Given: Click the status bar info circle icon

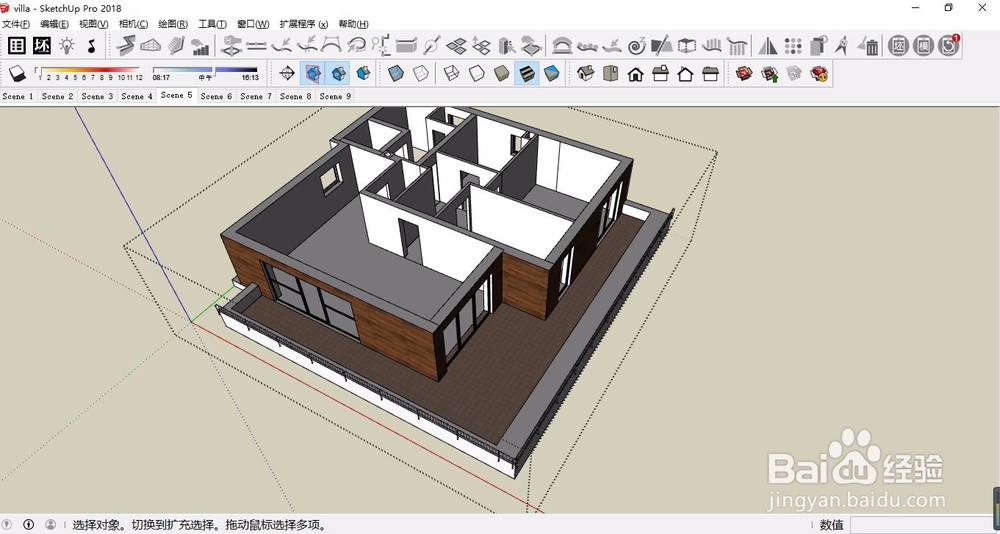Looking at the screenshot, I should click(x=29, y=524).
